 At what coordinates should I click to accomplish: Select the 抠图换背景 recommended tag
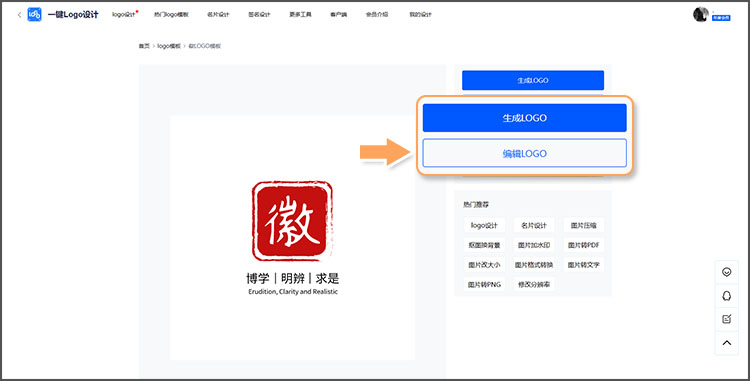pos(484,245)
